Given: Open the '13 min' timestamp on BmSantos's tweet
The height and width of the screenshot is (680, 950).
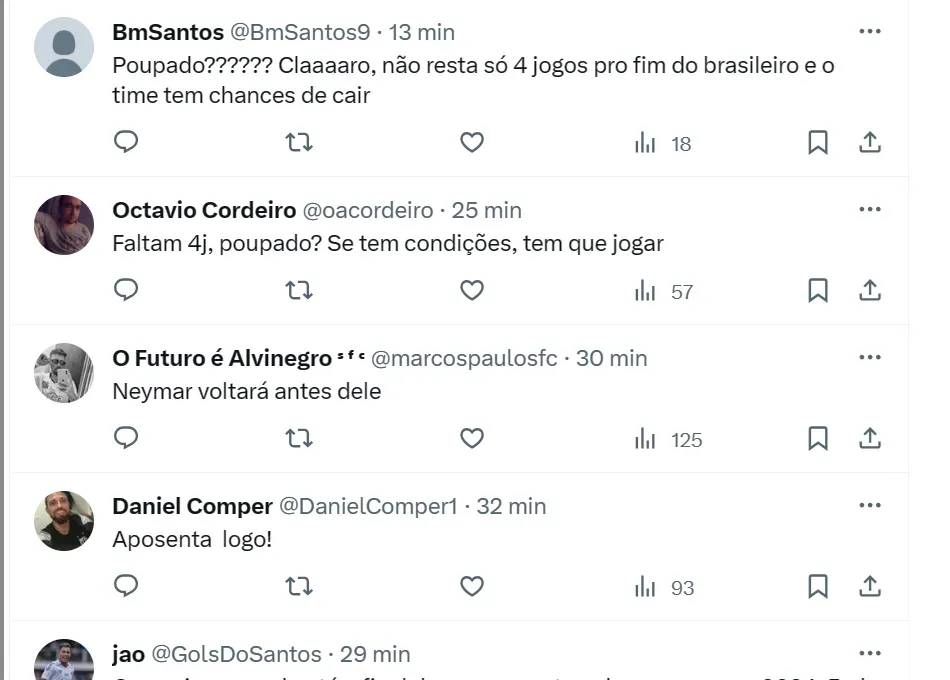Looking at the screenshot, I should point(422,32).
